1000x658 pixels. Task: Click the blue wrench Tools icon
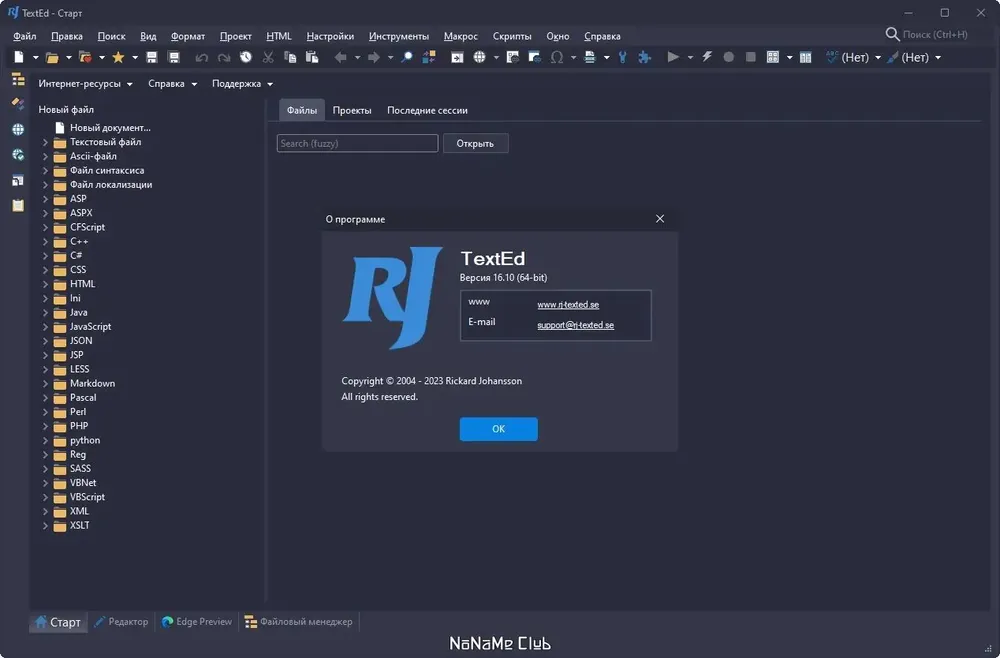[622, 57]
